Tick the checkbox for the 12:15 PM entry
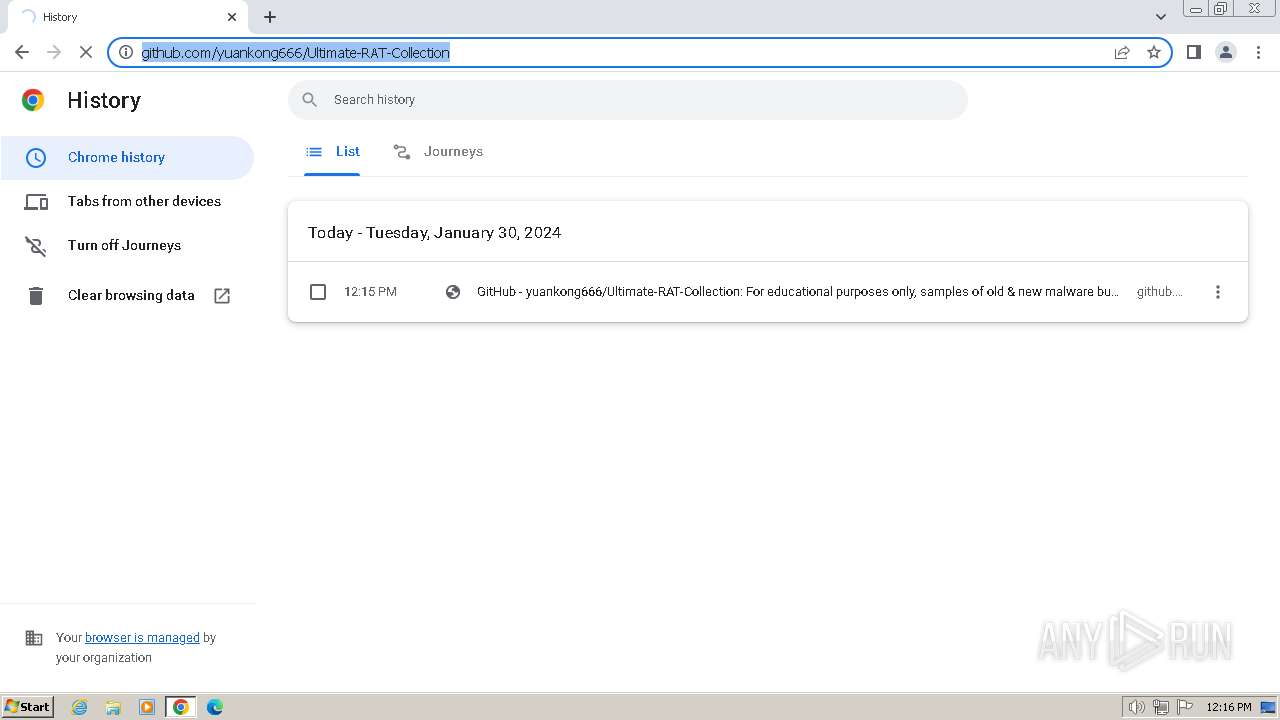Image resolution: width=1280 pixels, height=720 pixels. coord(318,292)
